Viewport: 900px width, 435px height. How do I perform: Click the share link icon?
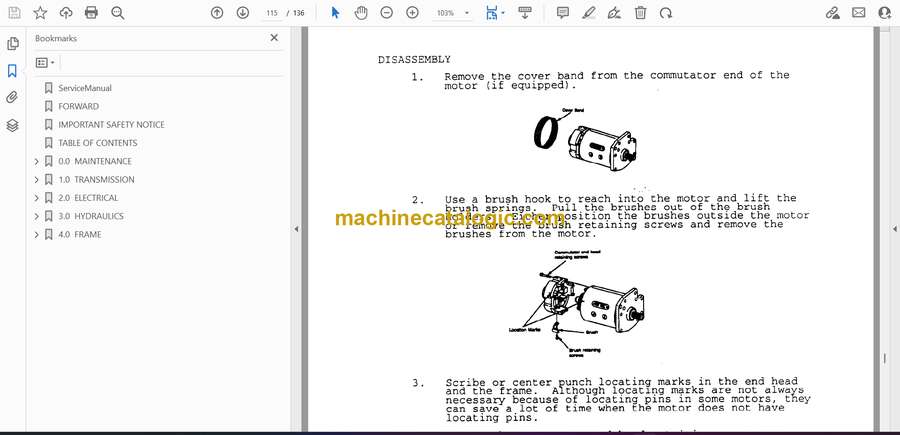click(833, 13)
